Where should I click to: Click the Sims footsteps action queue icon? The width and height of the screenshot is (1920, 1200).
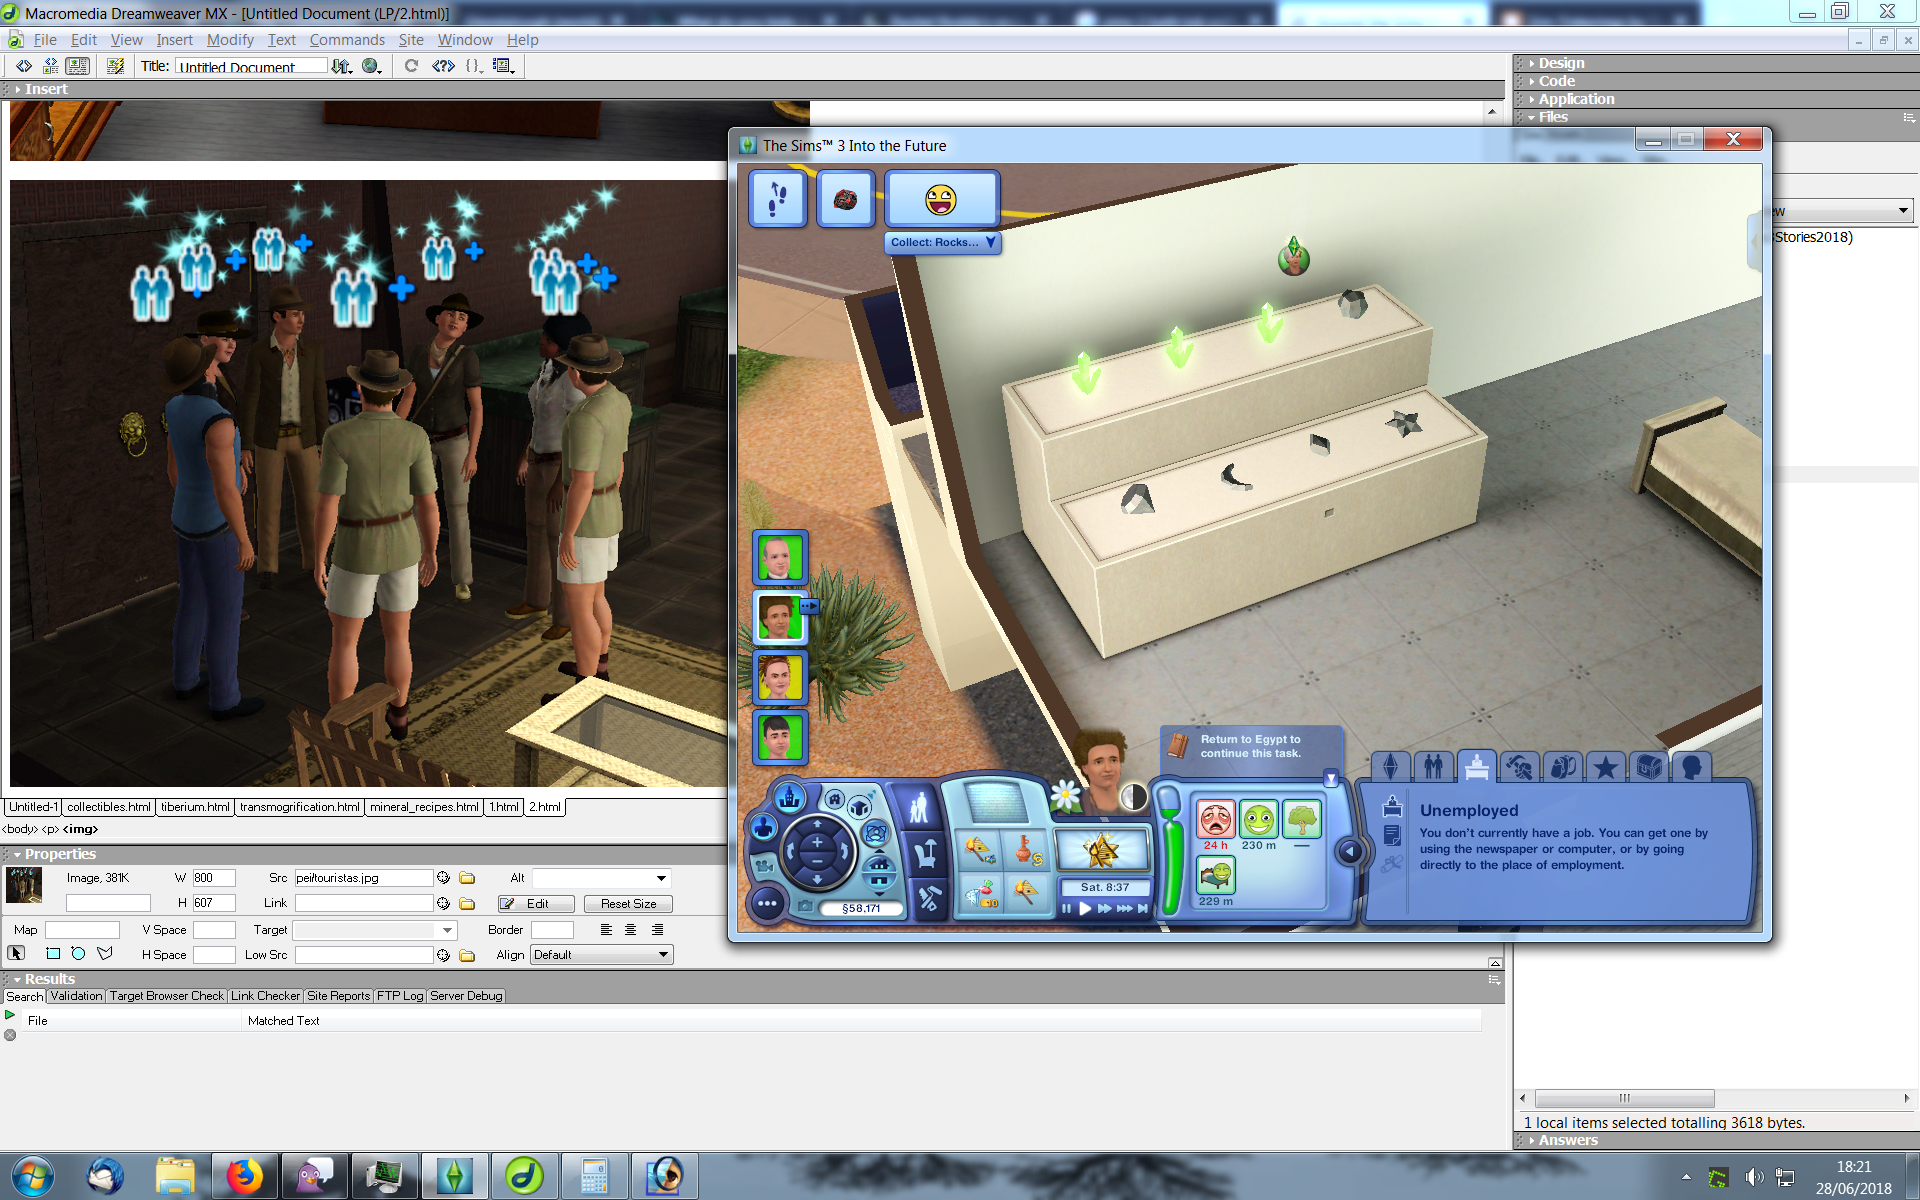point(778,199)
